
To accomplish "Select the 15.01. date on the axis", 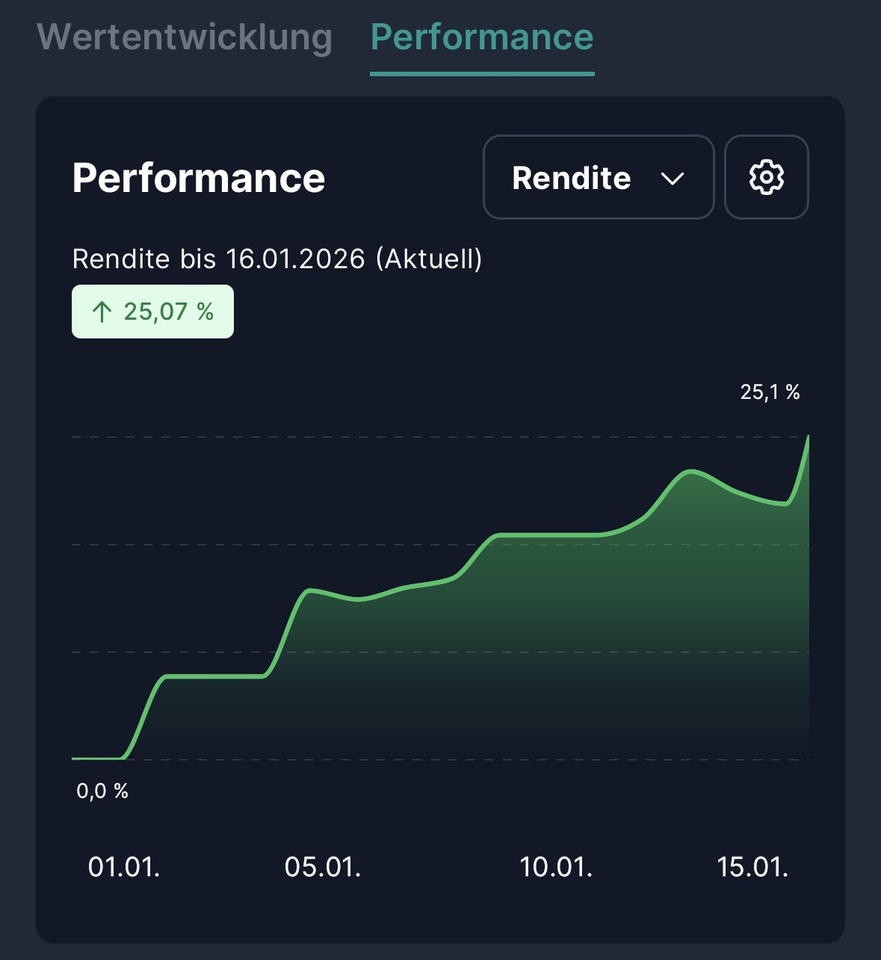I will (x=753, y=866).
